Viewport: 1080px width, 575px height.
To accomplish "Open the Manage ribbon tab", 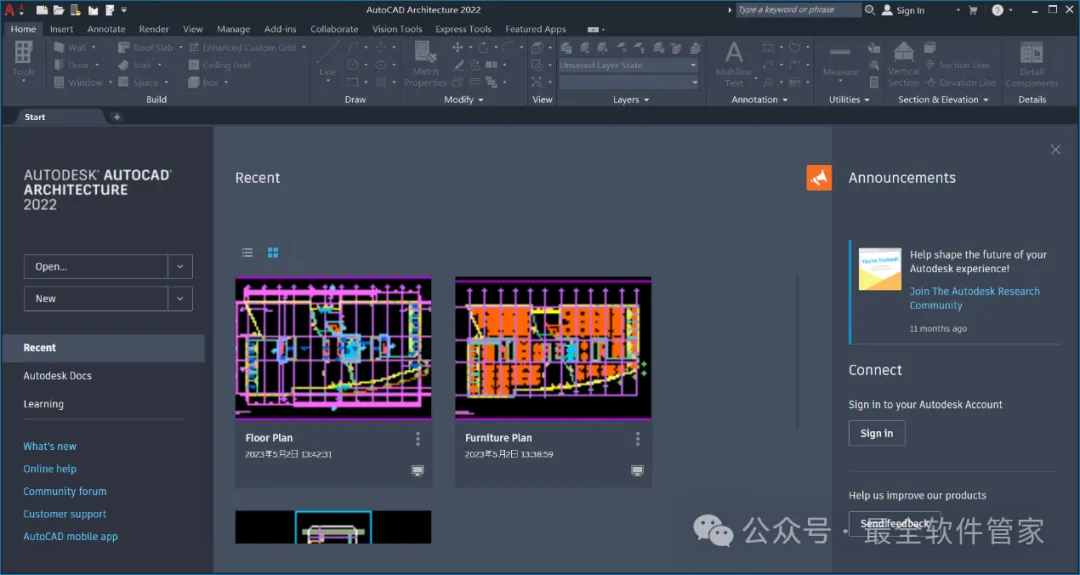I will pyautogui.click(x=233, y=29).
